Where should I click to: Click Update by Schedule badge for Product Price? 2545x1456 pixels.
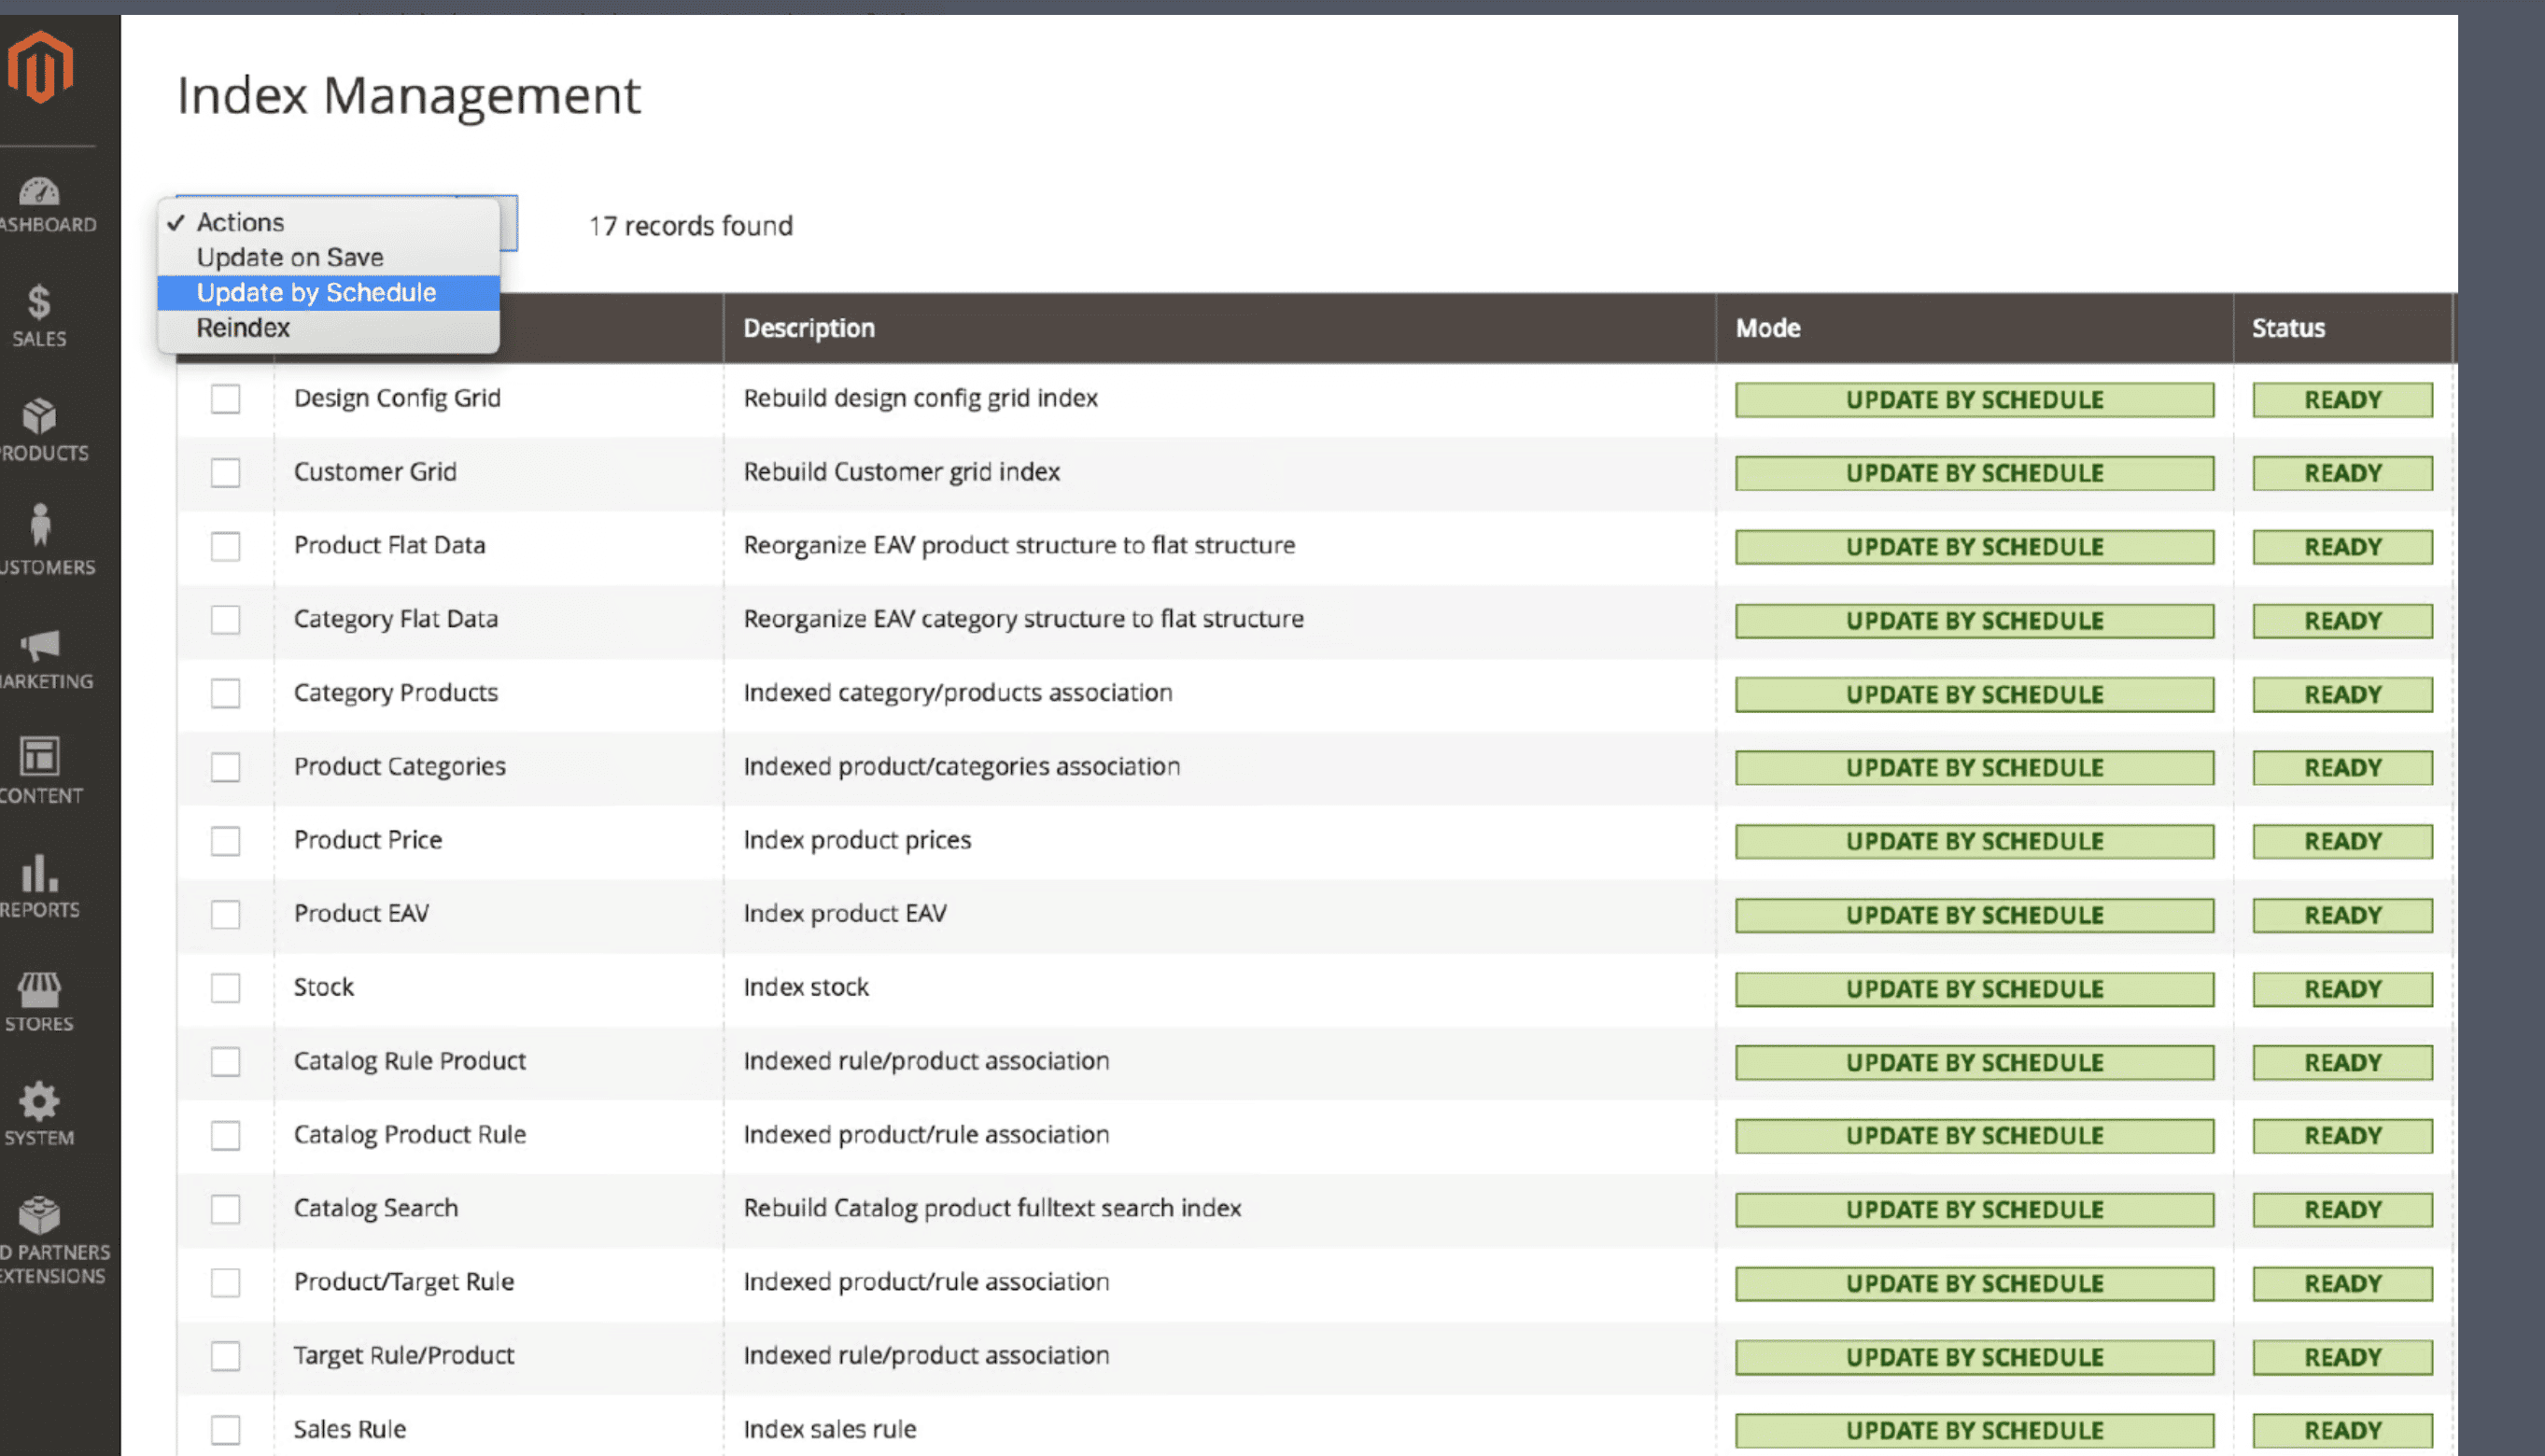(1974, 842)
